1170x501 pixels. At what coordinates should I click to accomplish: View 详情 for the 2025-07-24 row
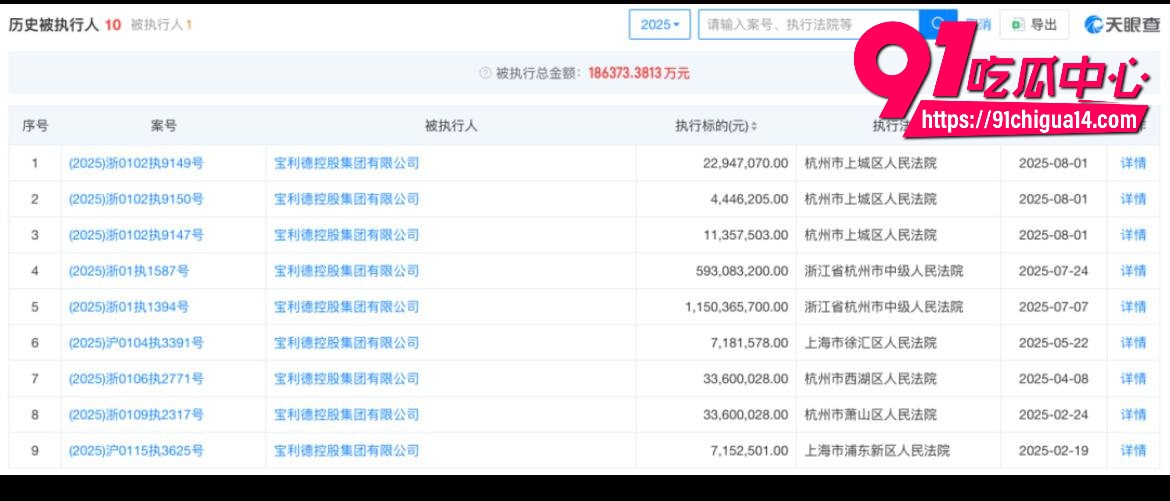pos(1133,270)
